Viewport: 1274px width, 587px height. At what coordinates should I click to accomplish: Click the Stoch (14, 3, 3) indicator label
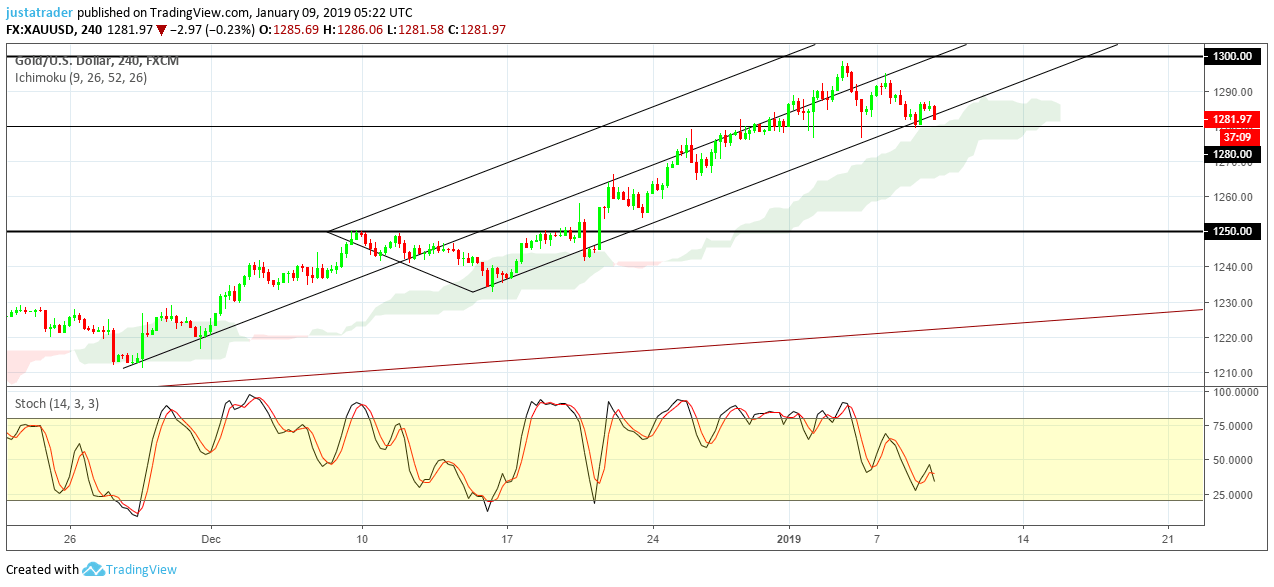[57, 403]
